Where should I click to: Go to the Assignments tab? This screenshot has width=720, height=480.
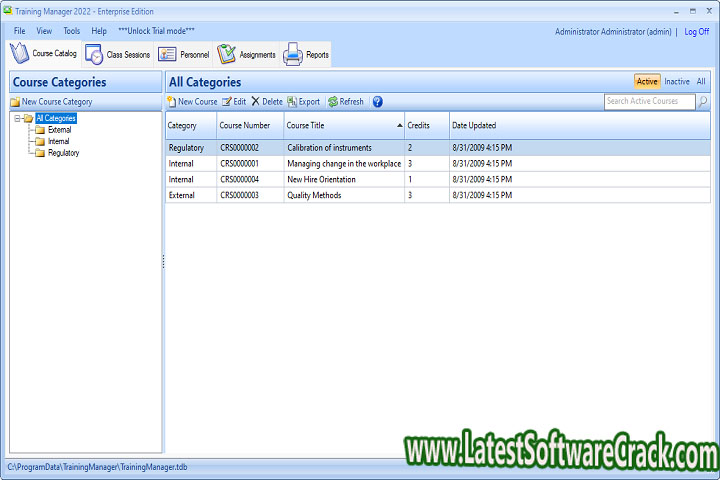coord(246,55)
